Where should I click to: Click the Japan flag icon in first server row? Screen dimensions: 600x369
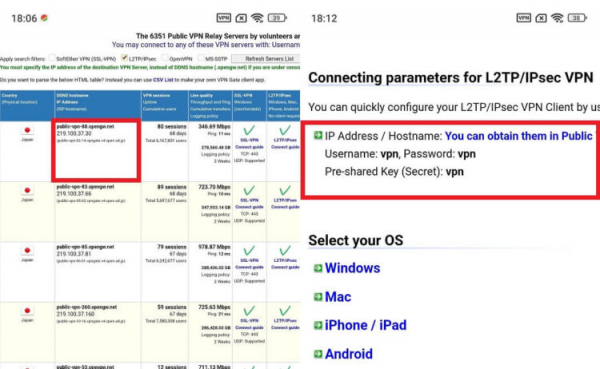(27, 130)
